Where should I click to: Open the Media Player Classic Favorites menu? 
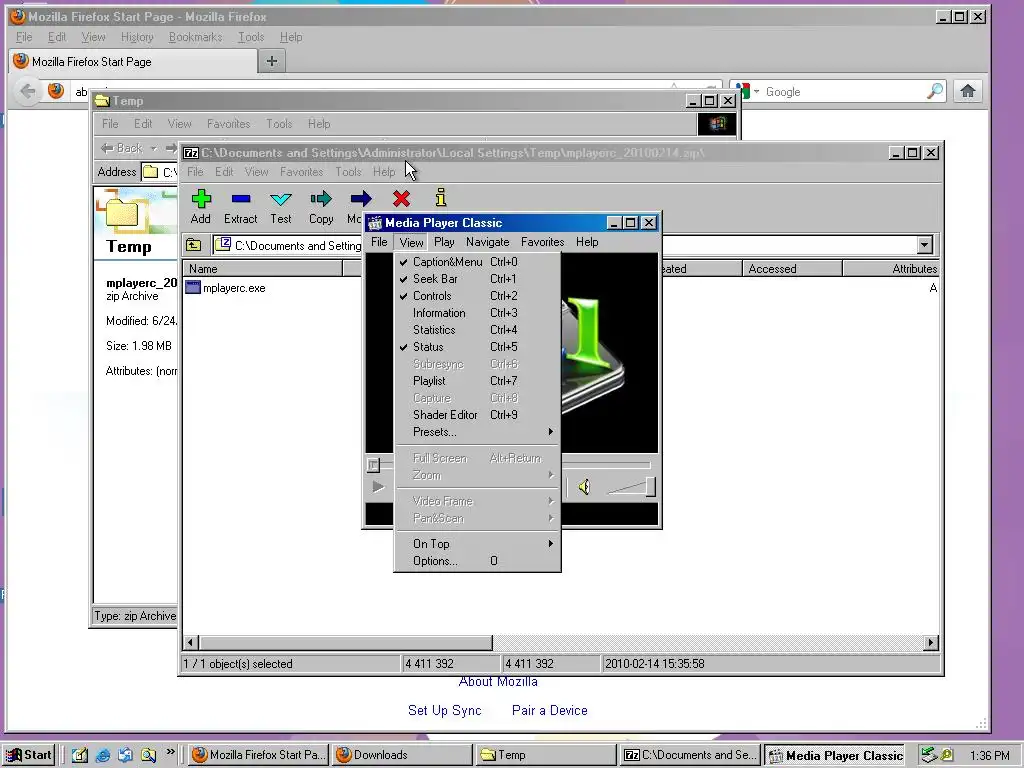(542, 242)
